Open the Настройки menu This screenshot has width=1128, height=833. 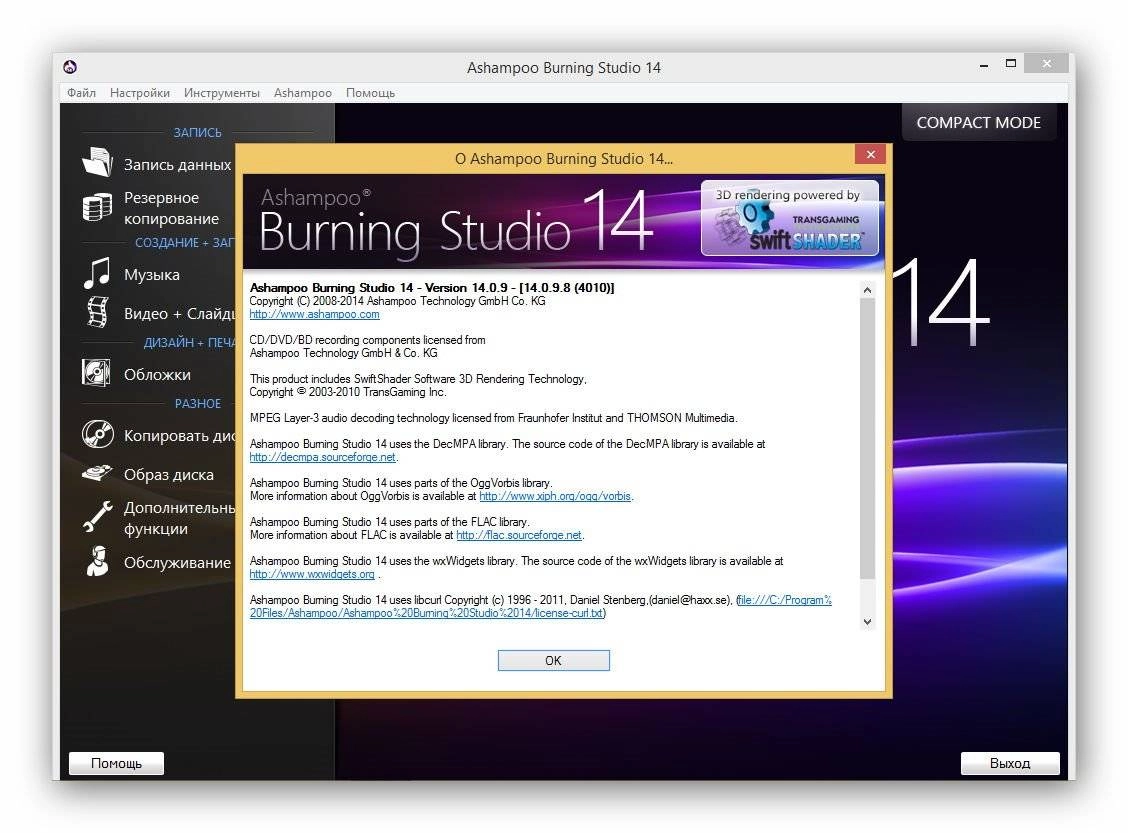[140, 93]
